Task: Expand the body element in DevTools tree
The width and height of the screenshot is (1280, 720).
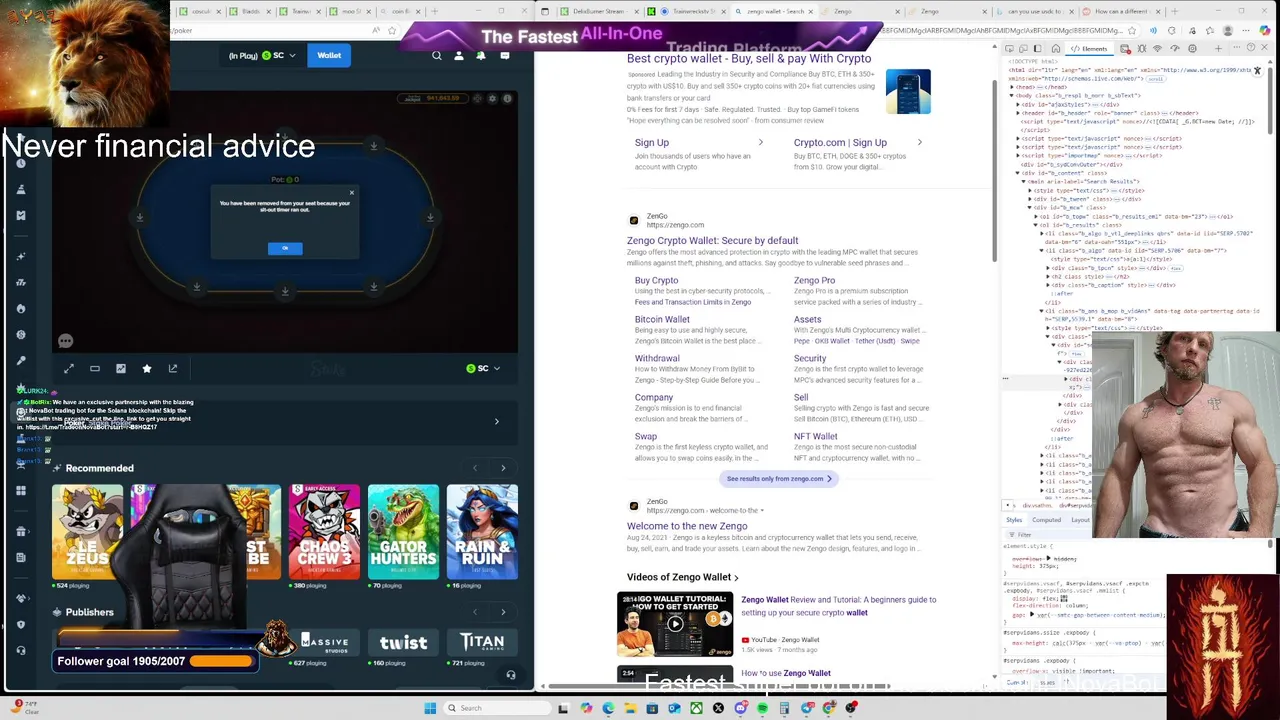Action: click(1011, 96)
